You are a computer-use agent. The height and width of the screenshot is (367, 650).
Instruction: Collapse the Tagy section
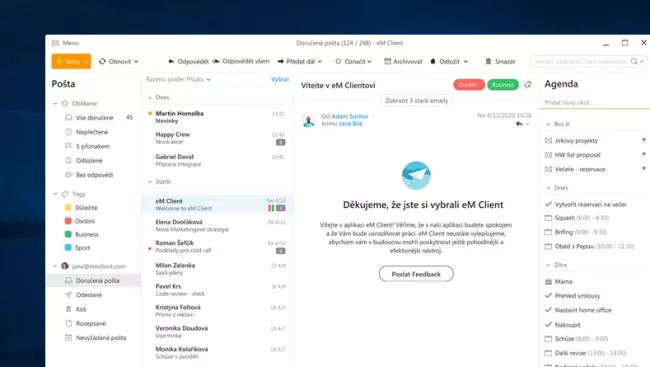[55, 194]
